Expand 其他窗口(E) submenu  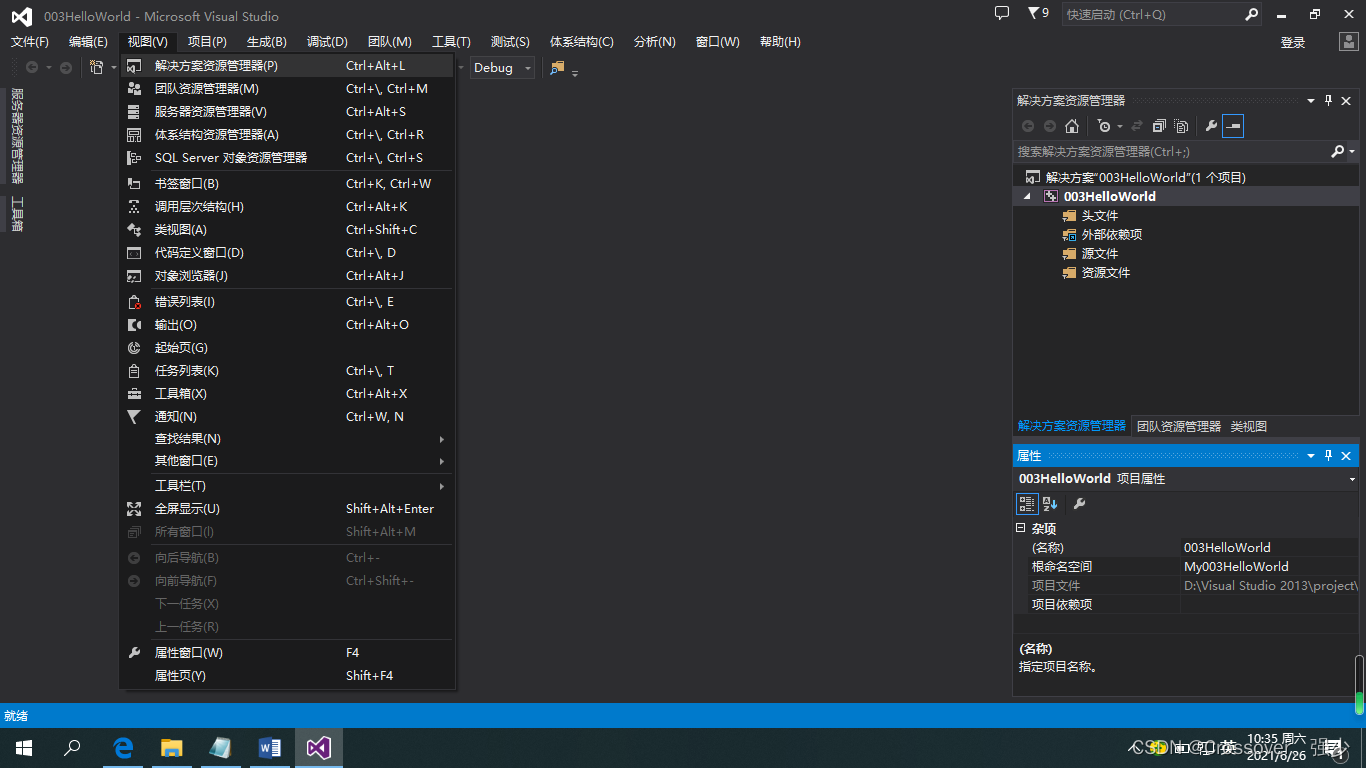[287, 460]
